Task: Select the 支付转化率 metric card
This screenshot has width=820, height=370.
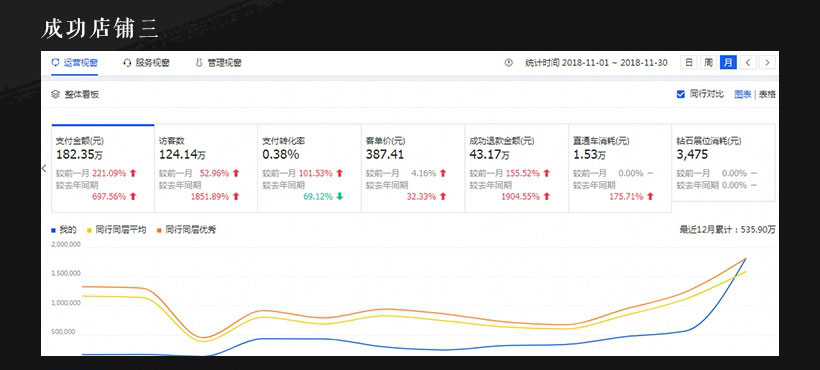Action: (x=309, y=168)
